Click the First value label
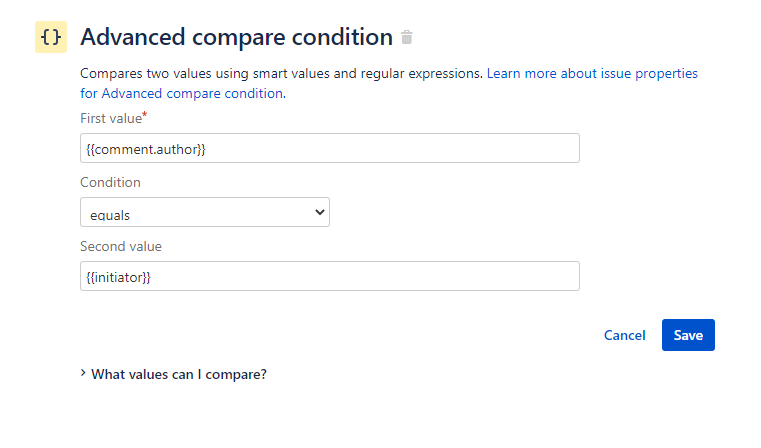Image resolution: width=761 pixels, height=448 pixels. coord(110,119)
